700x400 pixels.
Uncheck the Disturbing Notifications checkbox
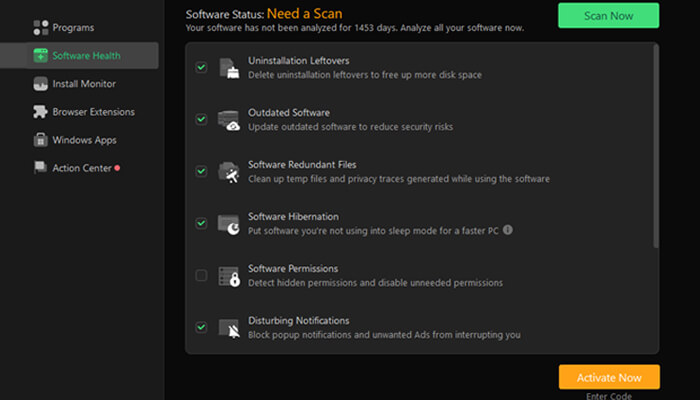point(201,327)
